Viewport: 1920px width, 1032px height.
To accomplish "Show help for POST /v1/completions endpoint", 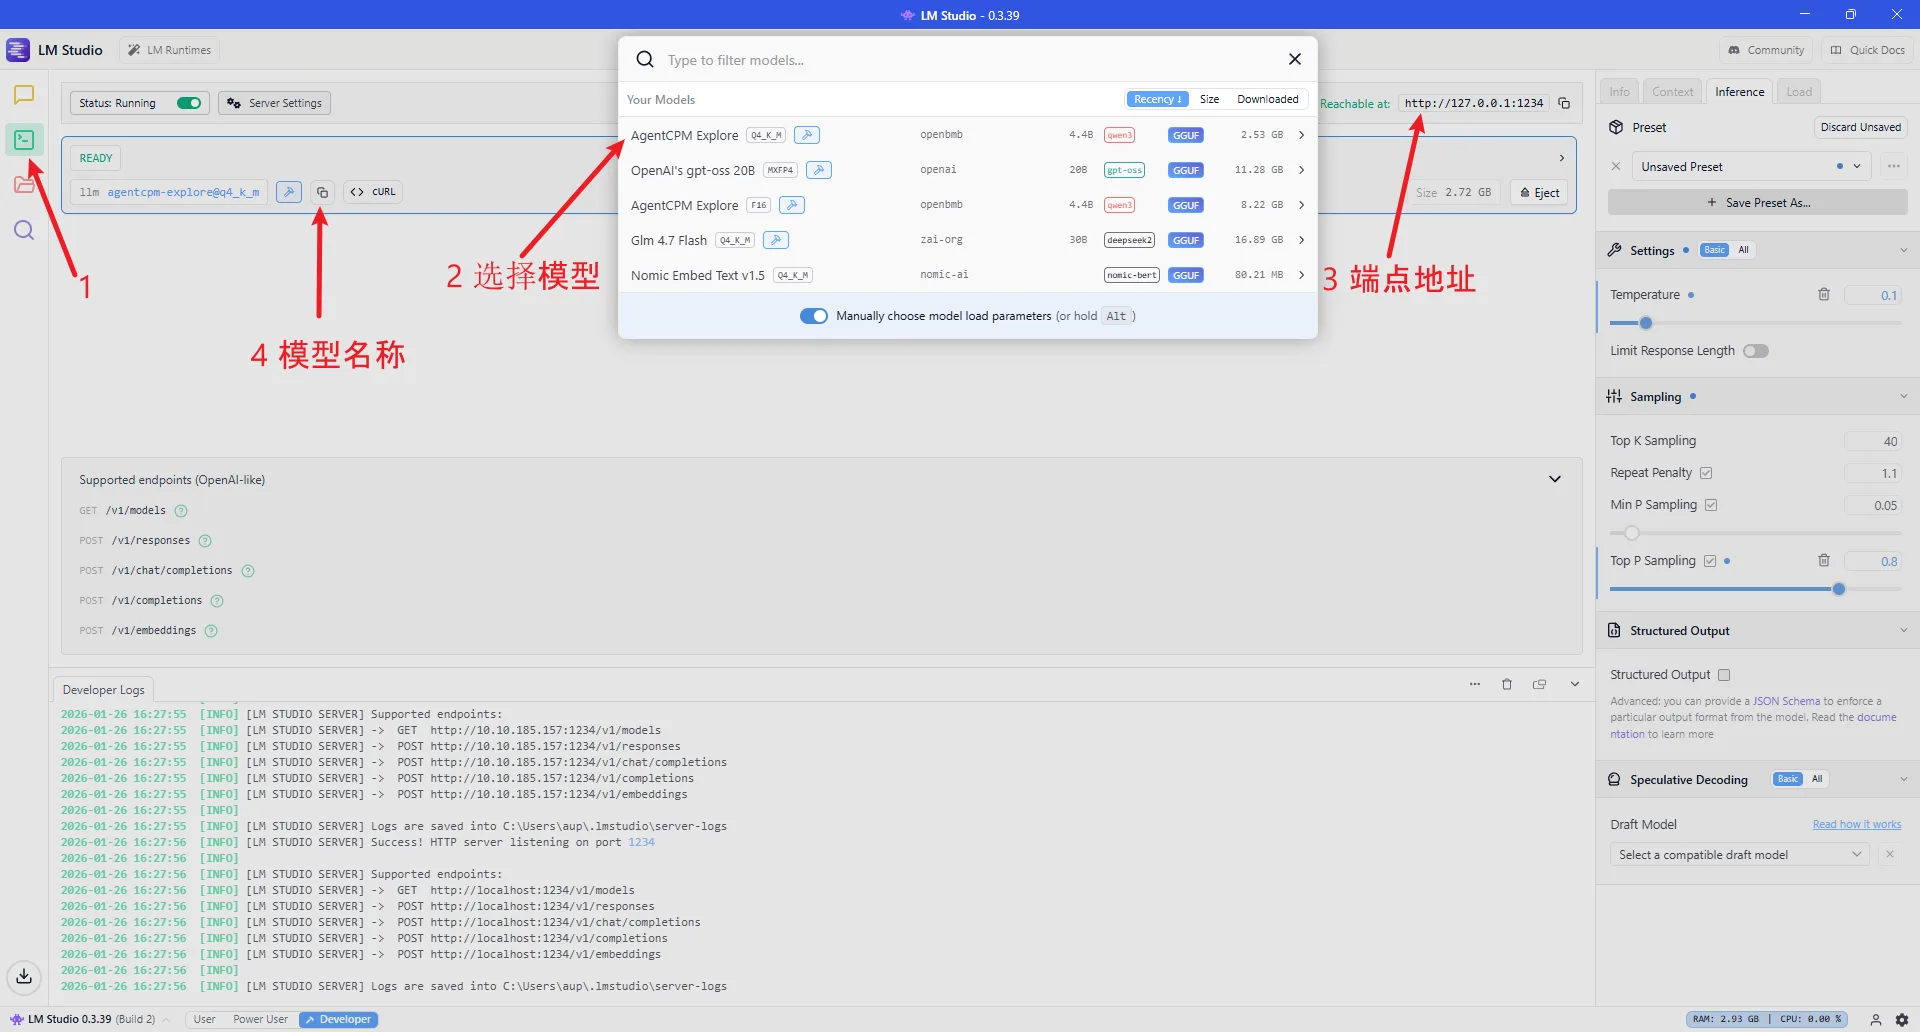I will 217,601.
